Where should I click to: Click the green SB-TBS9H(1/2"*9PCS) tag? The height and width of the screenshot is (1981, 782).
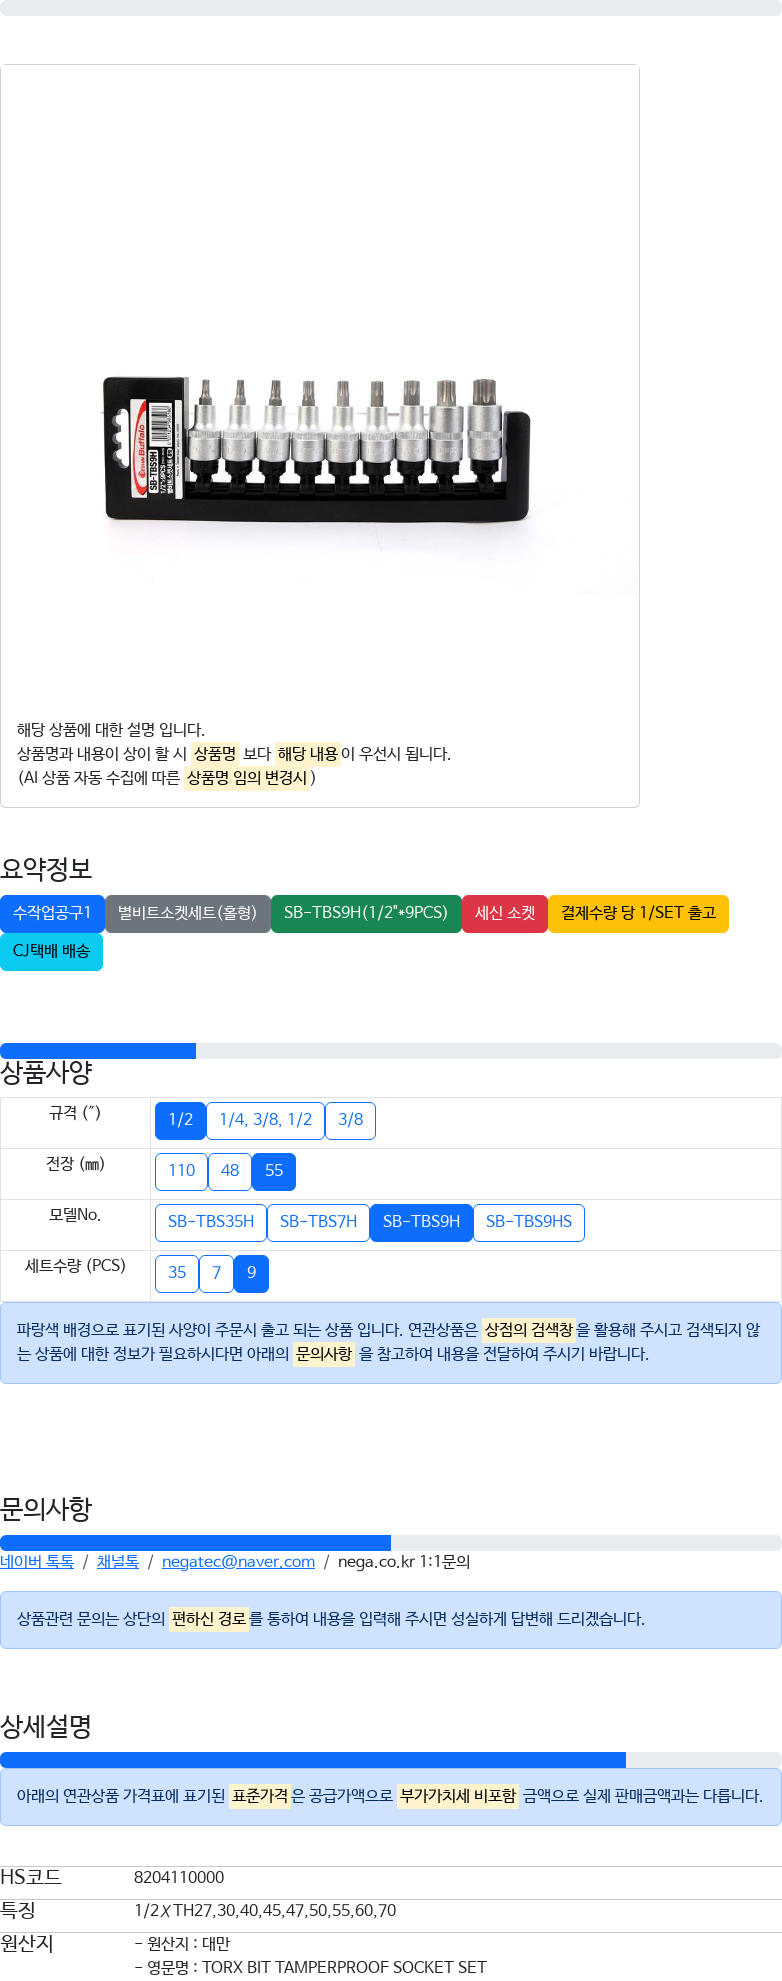click(x=366, y=913)
